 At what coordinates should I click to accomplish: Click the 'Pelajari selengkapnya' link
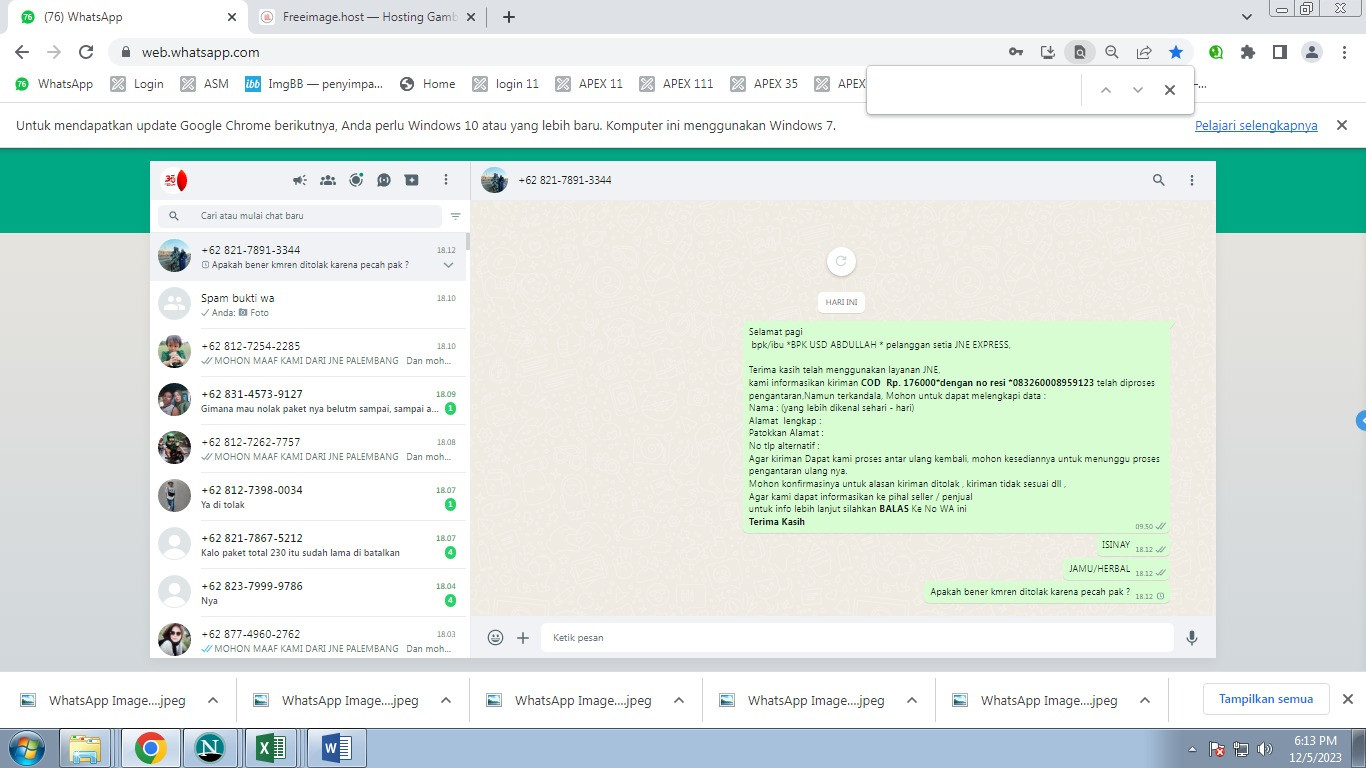1256,126
